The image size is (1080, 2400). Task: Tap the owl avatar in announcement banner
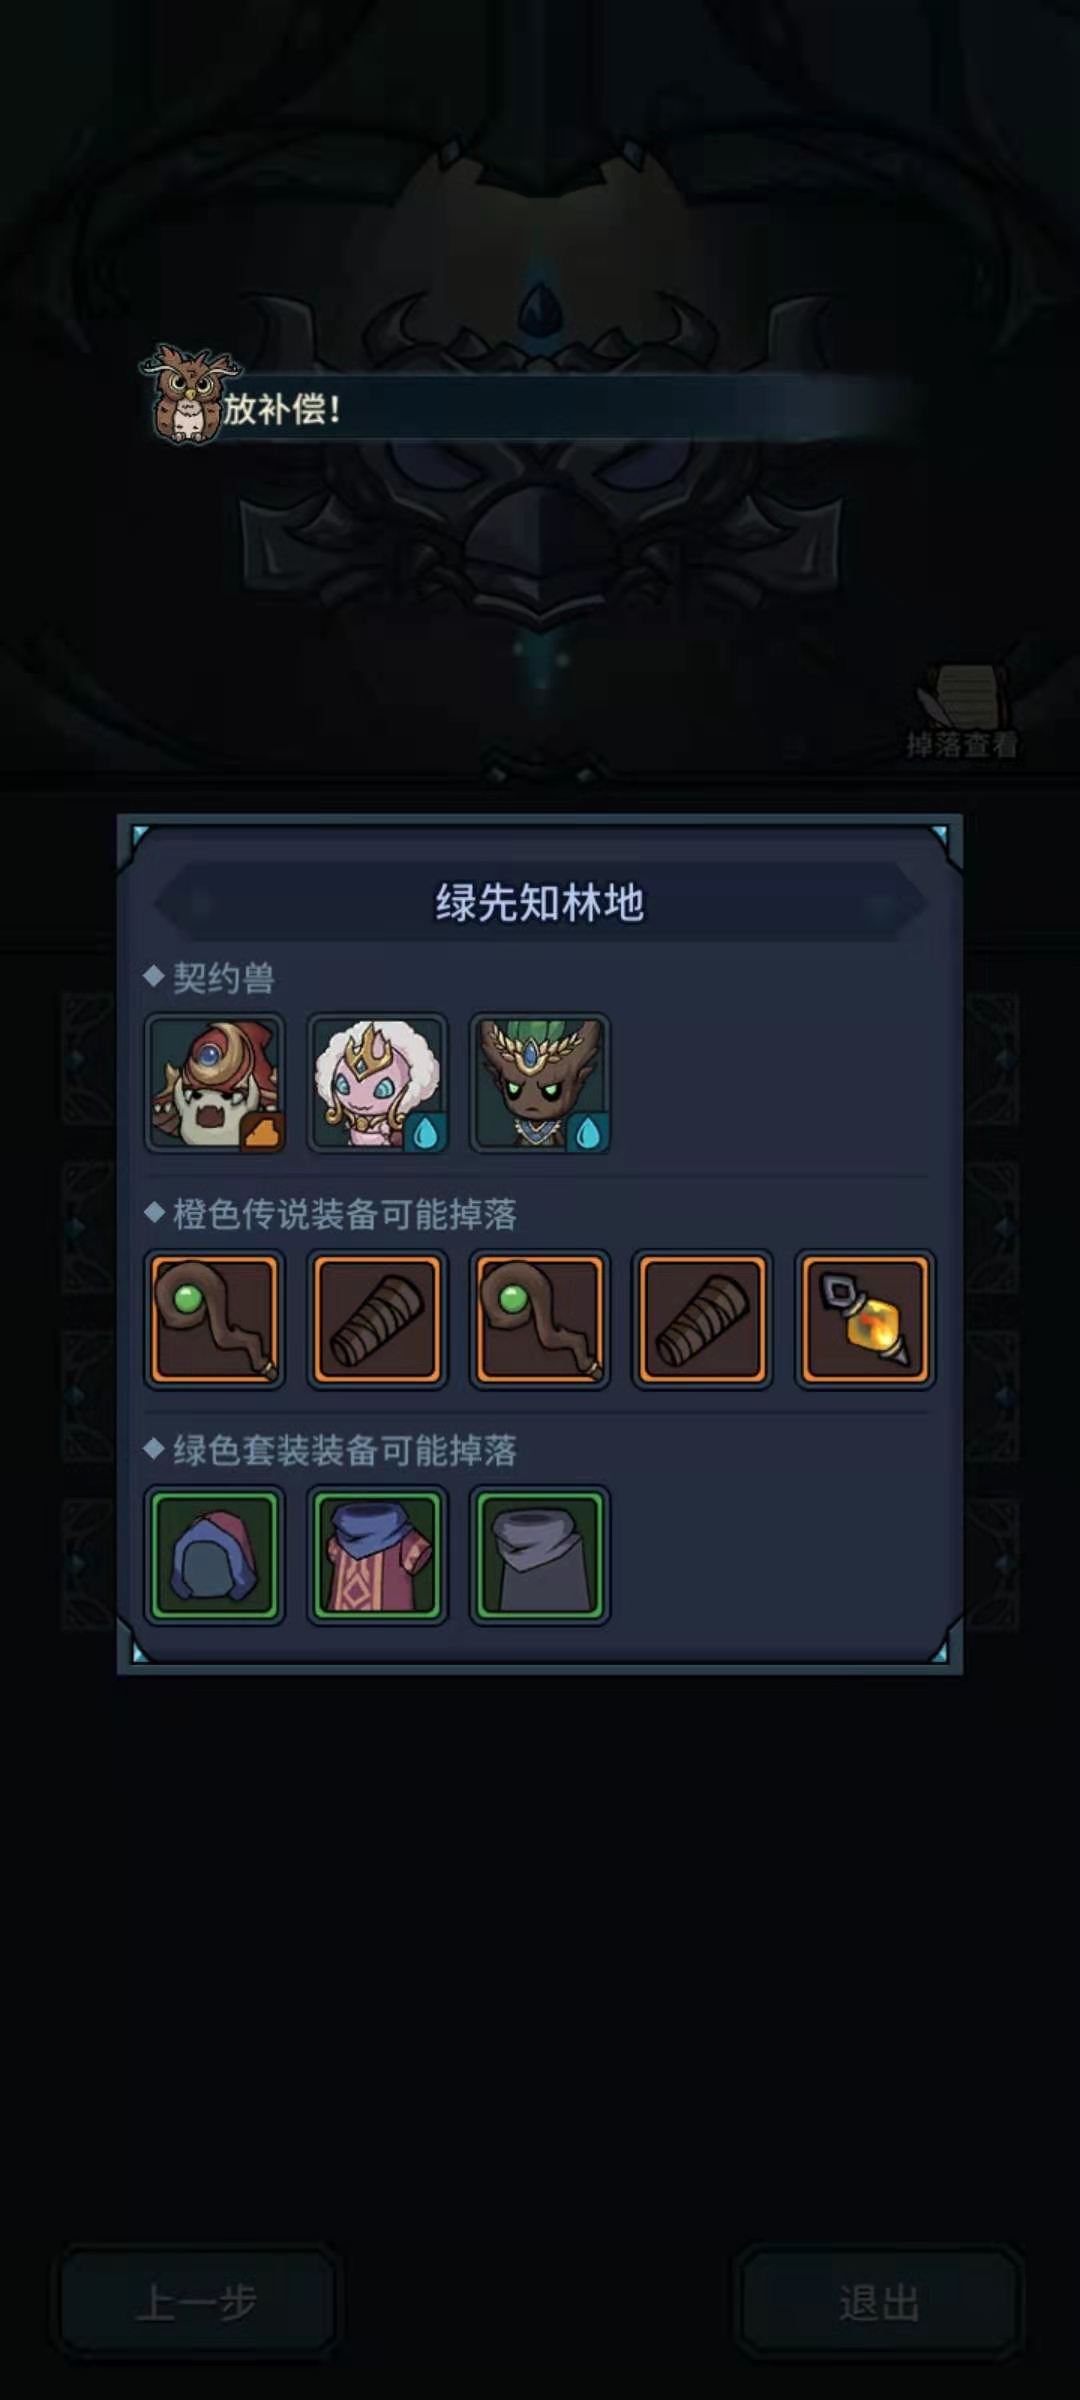188,395
